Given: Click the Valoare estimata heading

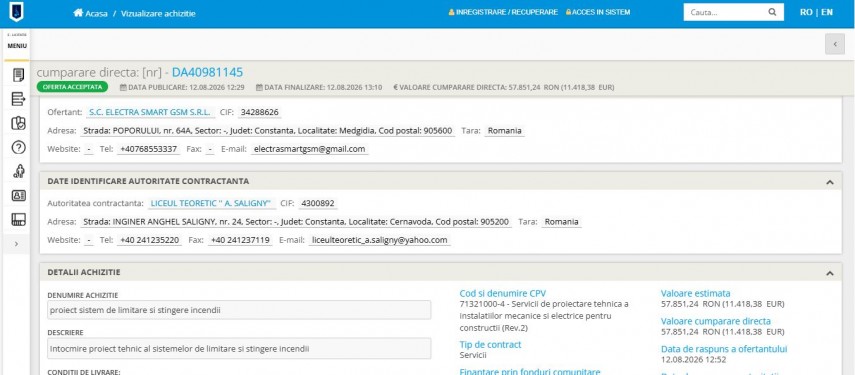Looking at the screenshot, I should point(695,293).
